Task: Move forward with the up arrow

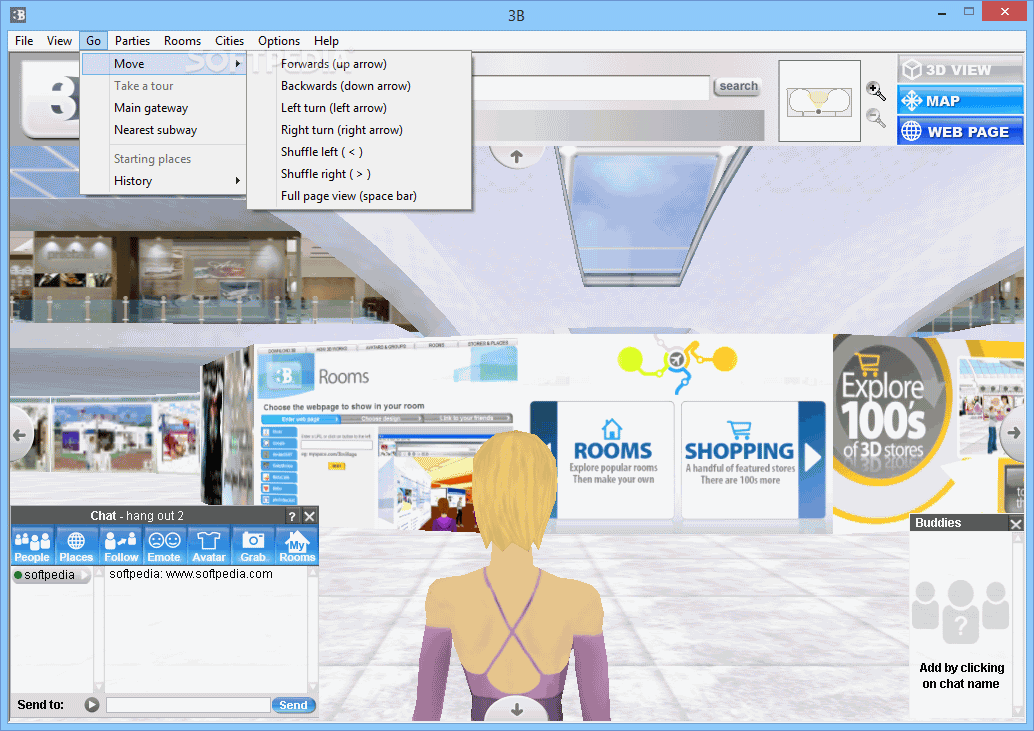Action: click(x=517, y=156)
